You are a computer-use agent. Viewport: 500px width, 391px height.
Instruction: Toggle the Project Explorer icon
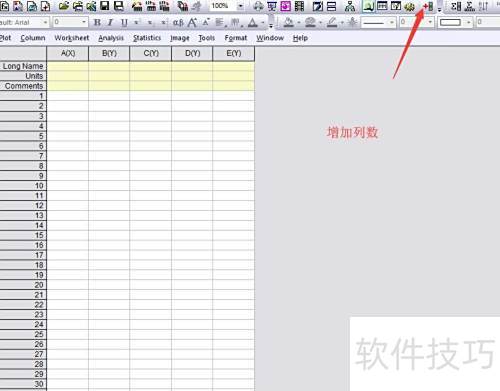click(368, 6)
